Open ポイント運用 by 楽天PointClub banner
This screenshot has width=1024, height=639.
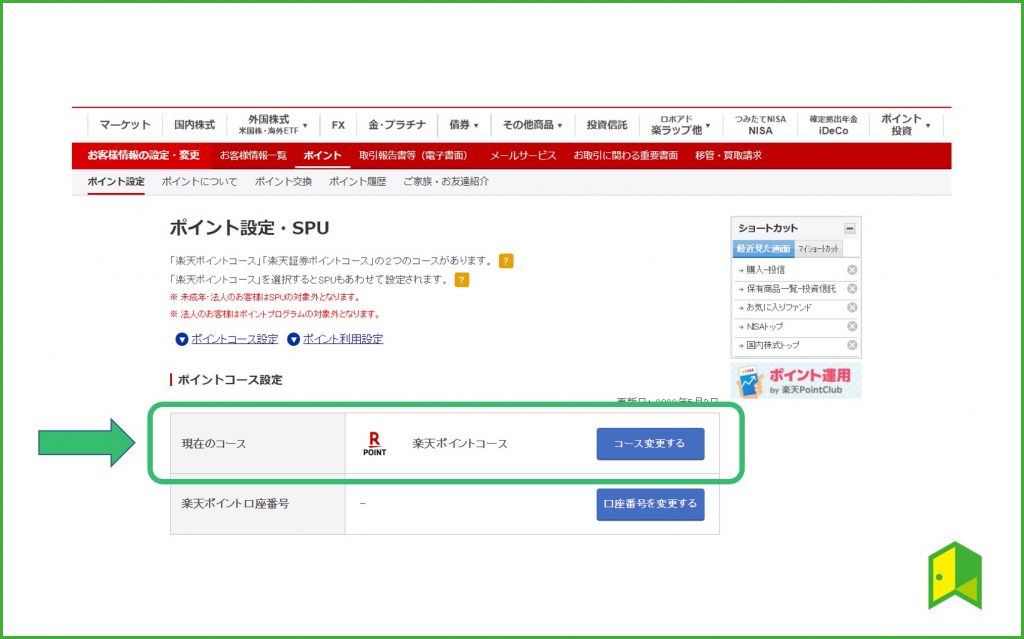pos(796,380)
